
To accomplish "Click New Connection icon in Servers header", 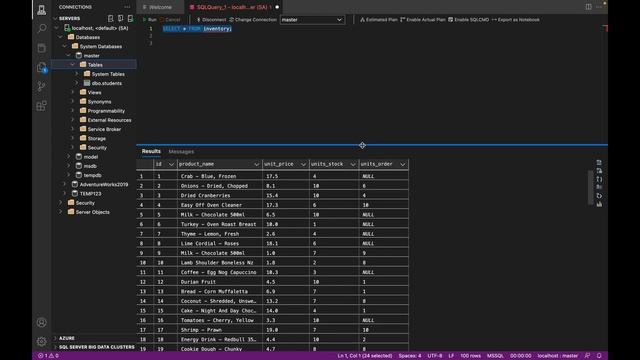I will pos(111,18).
